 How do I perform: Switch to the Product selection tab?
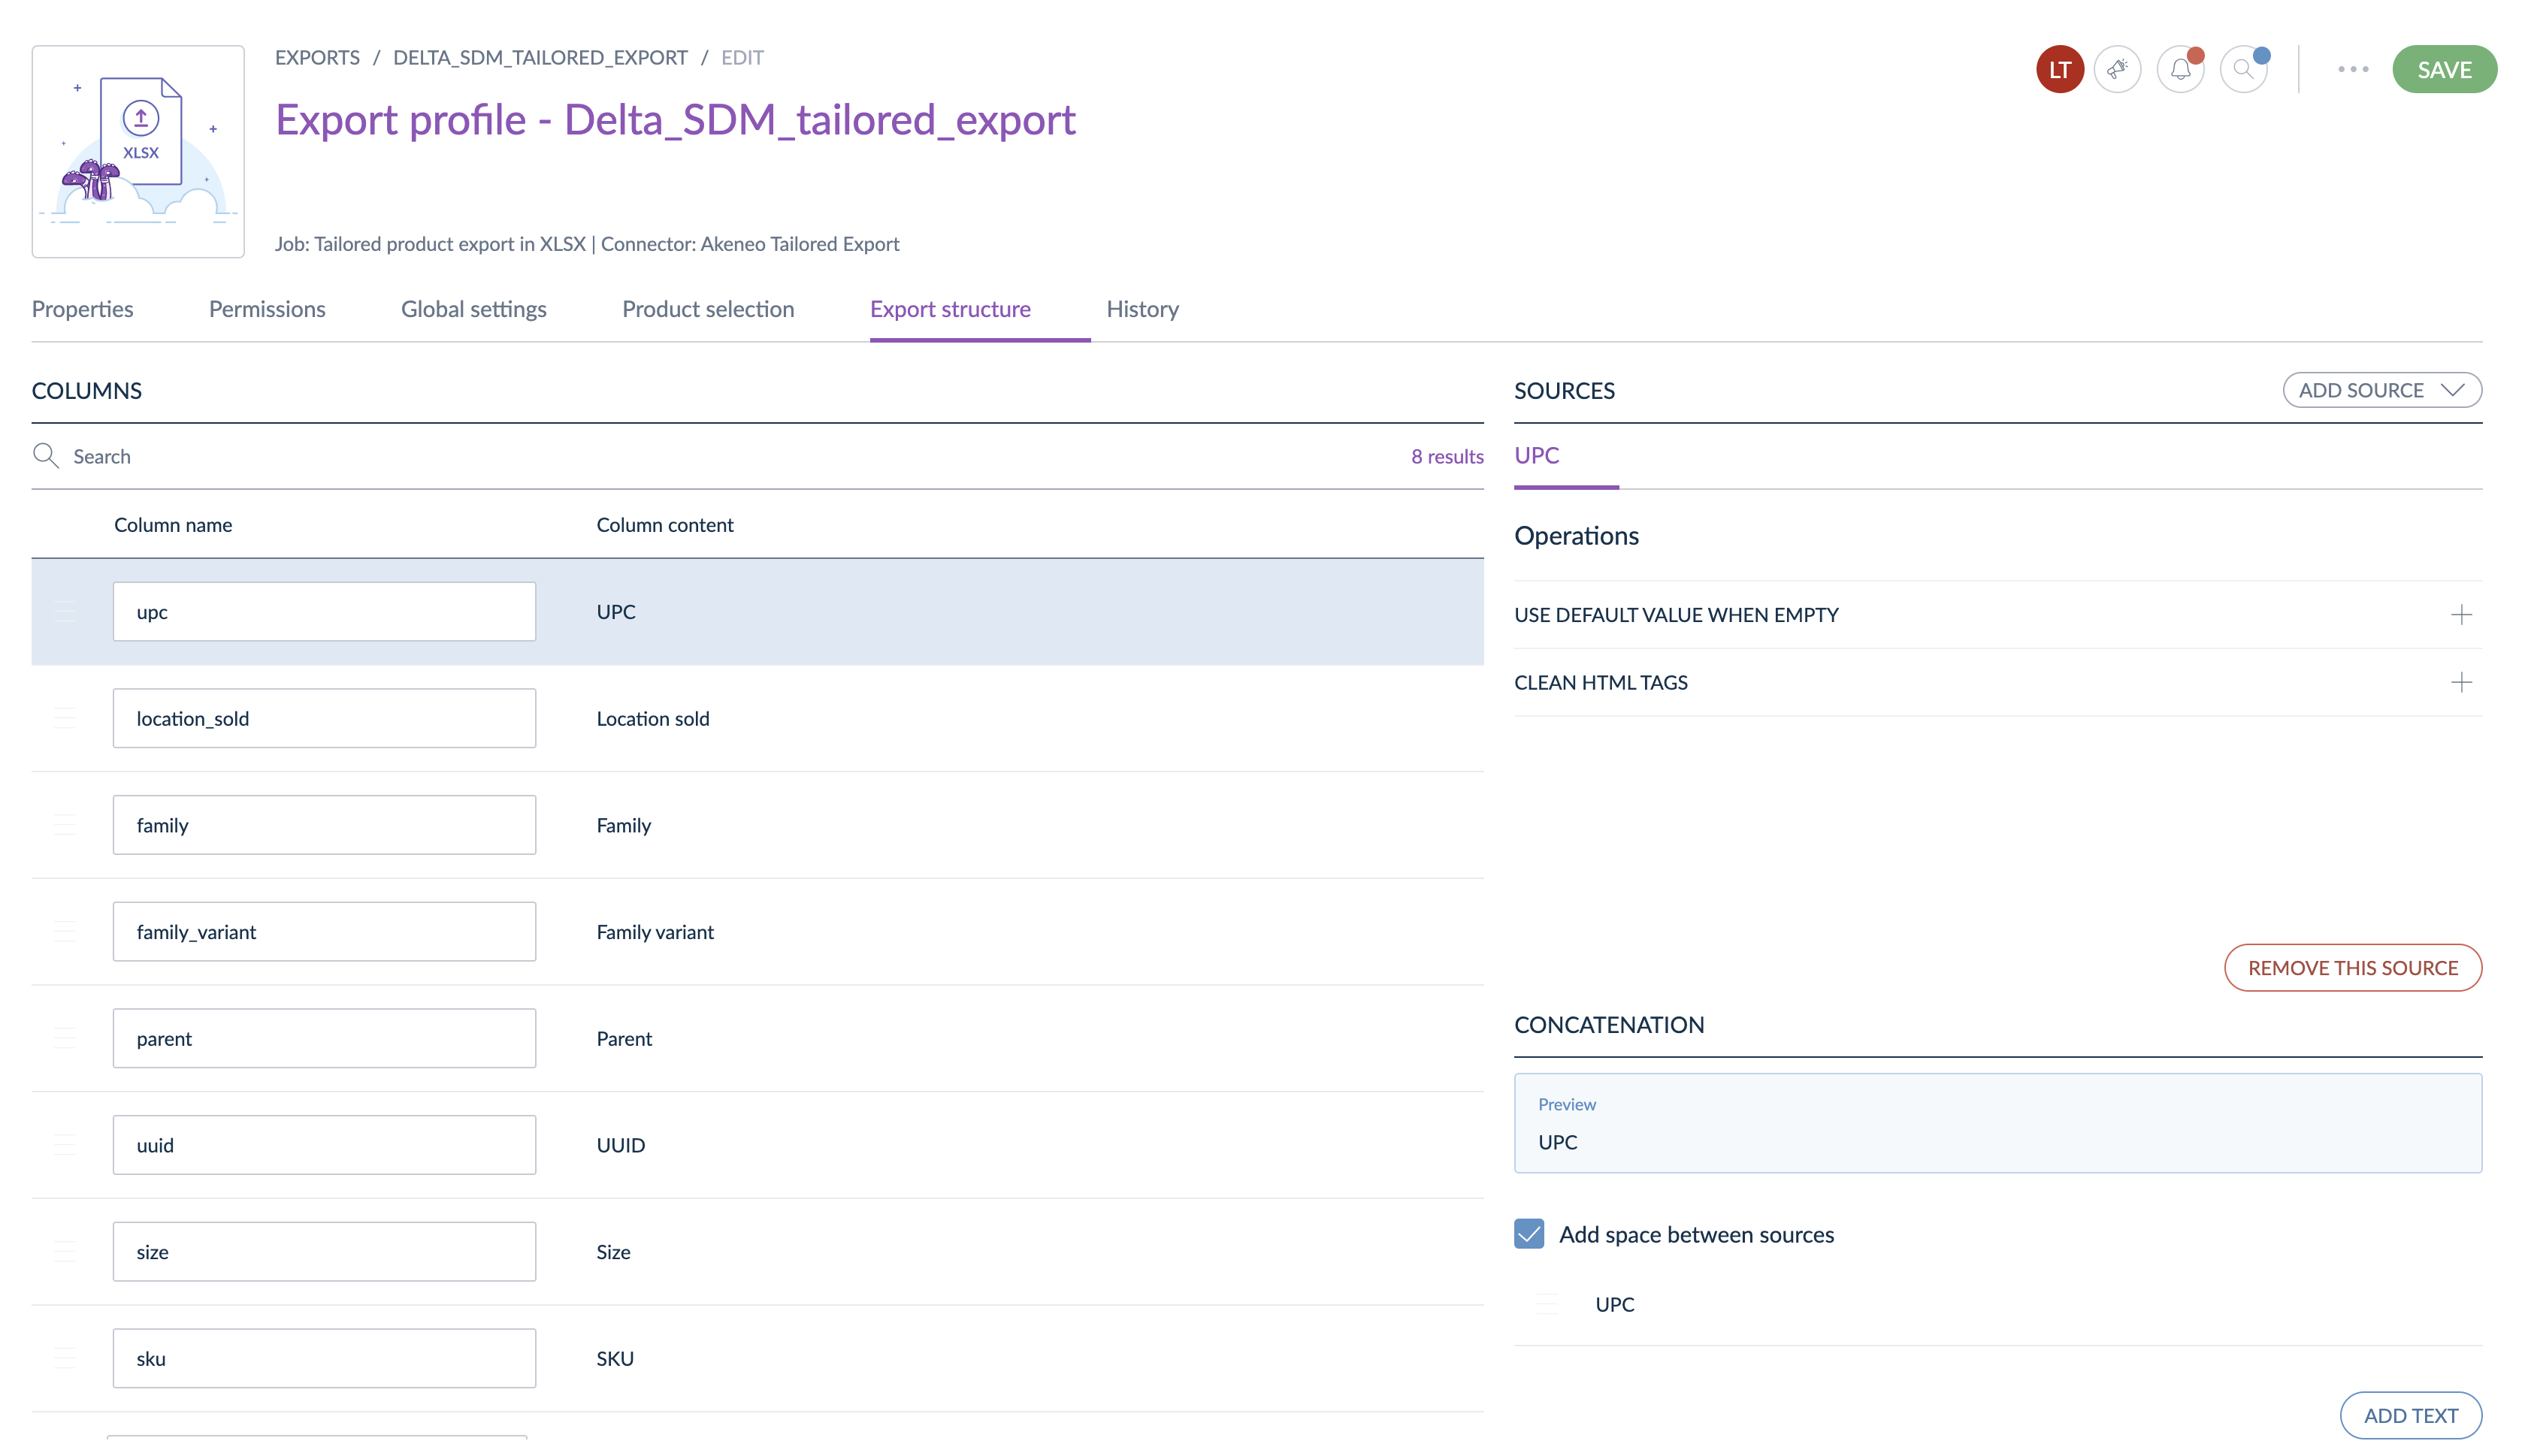(708, 309)
